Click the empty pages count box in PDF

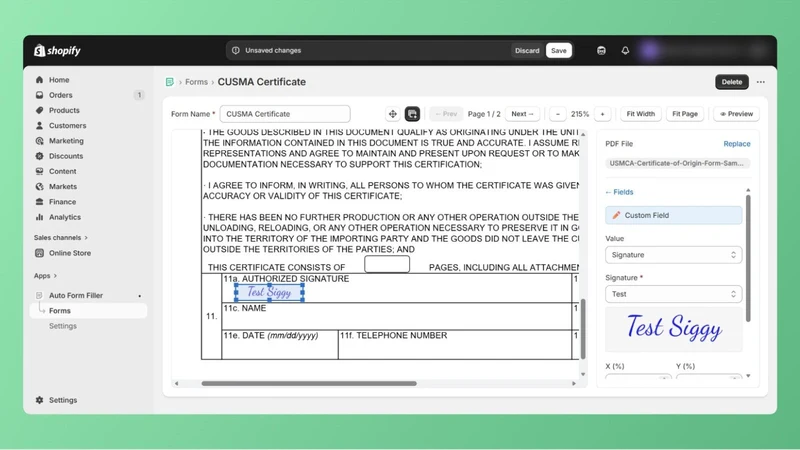[387, 264]
